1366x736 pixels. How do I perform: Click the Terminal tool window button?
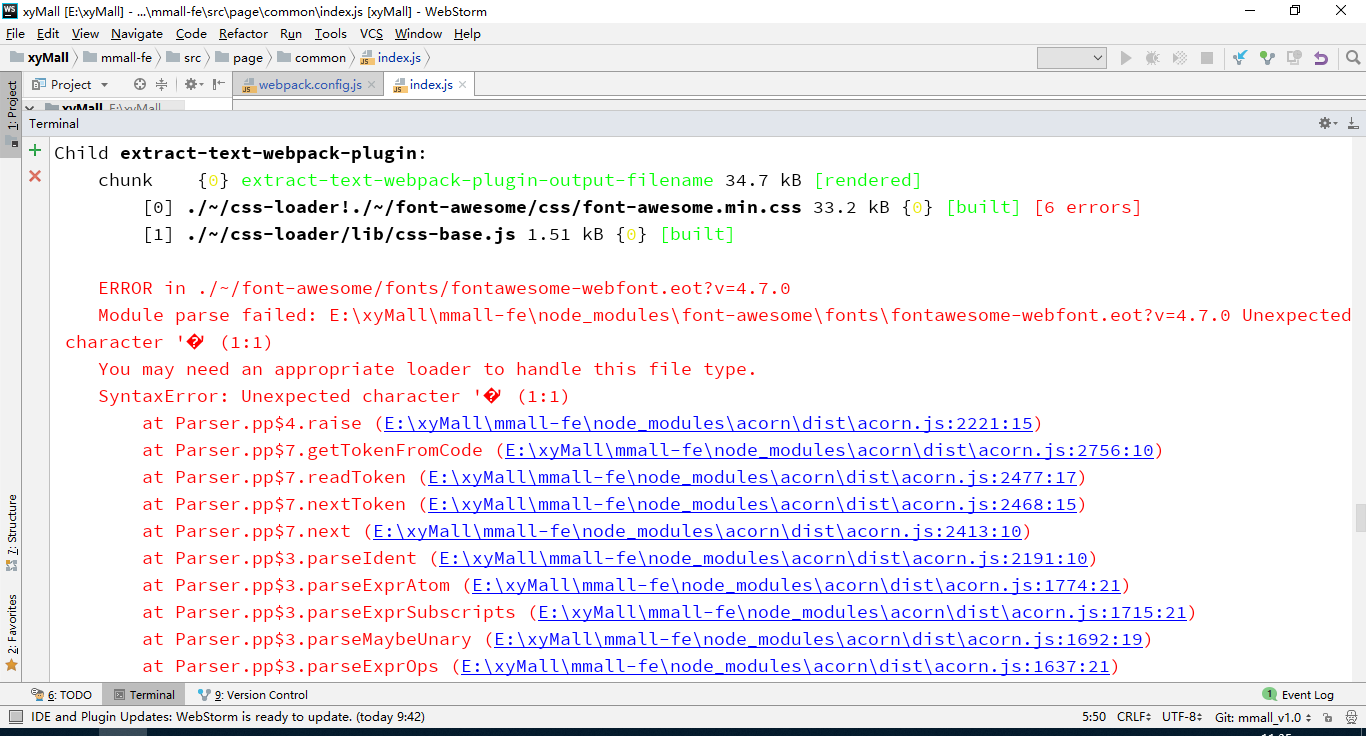[144, 695]
